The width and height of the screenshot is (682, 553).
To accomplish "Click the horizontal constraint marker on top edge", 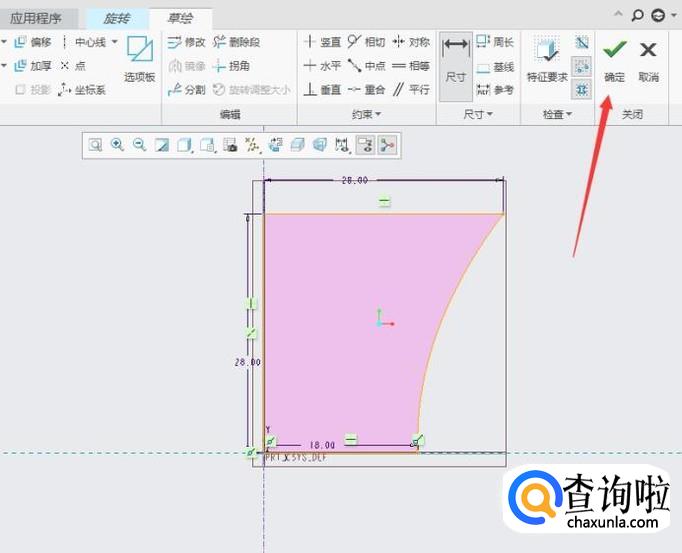I will point(384,201).
